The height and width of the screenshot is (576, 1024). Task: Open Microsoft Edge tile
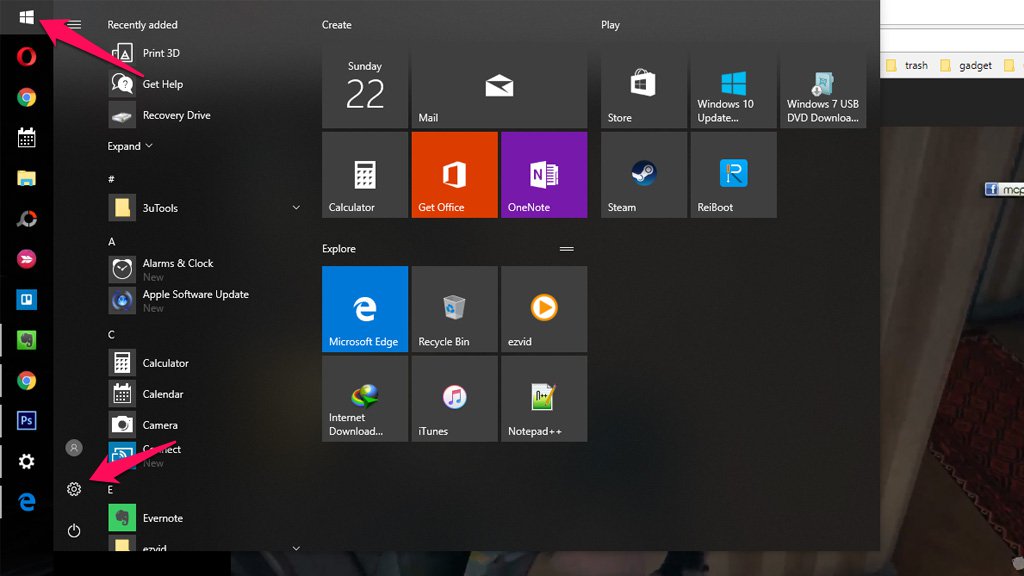364,309
